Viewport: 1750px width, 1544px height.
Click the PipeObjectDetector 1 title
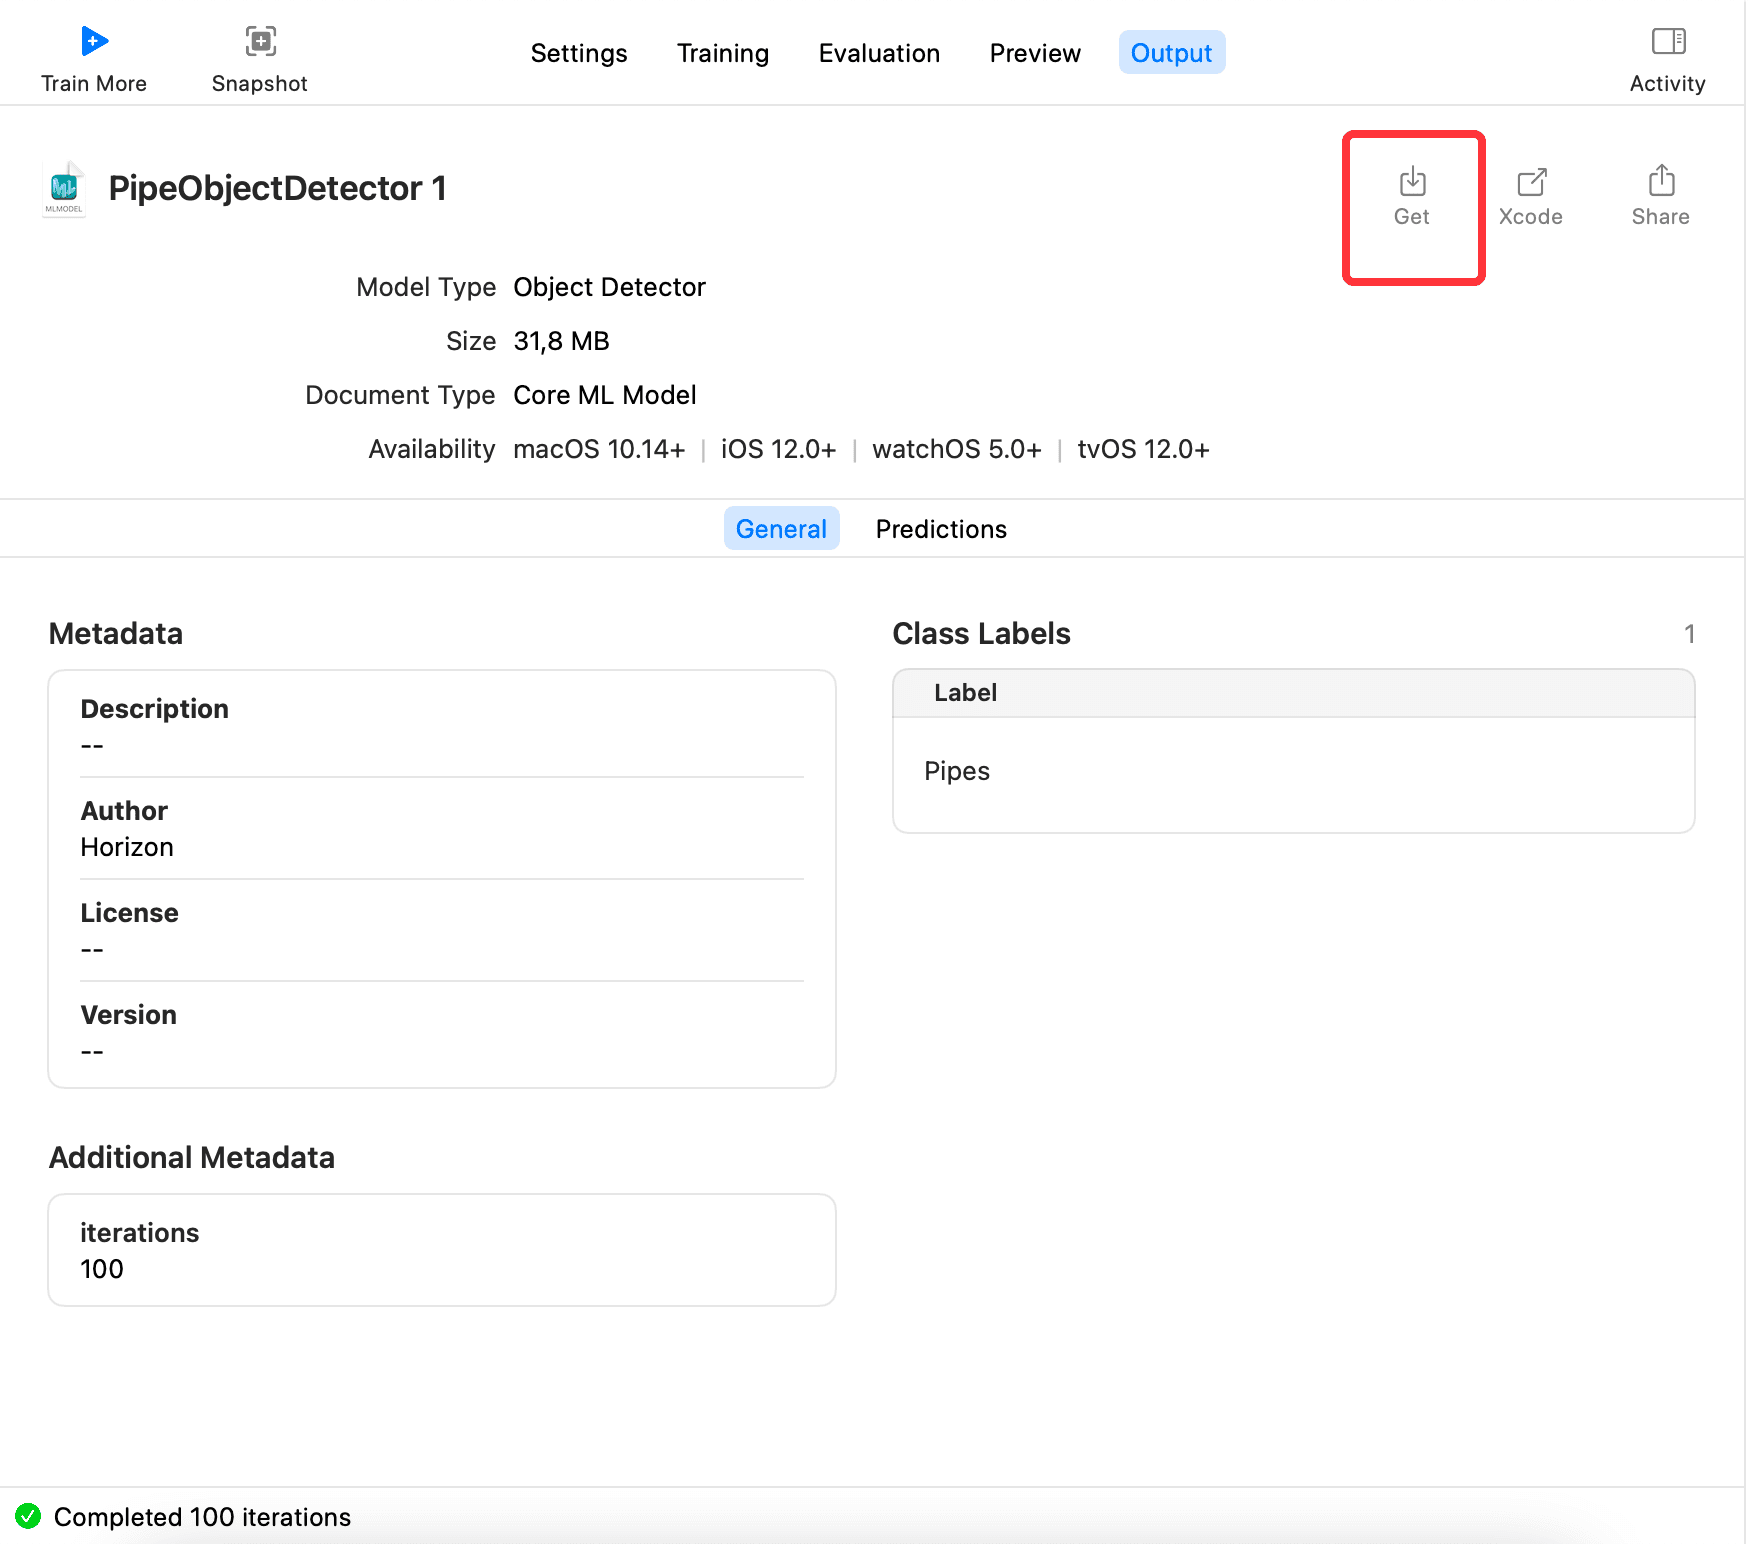(277, 188)
